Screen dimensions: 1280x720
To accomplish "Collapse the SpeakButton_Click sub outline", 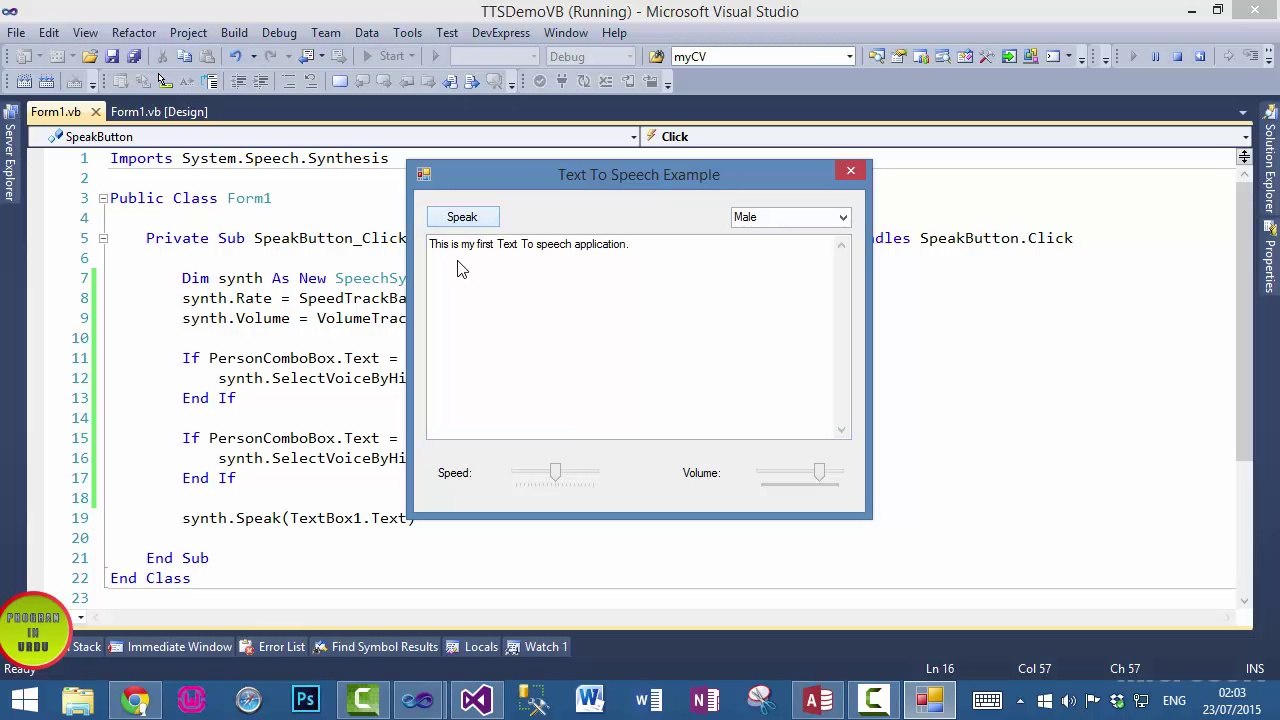I will click(102, 238).
